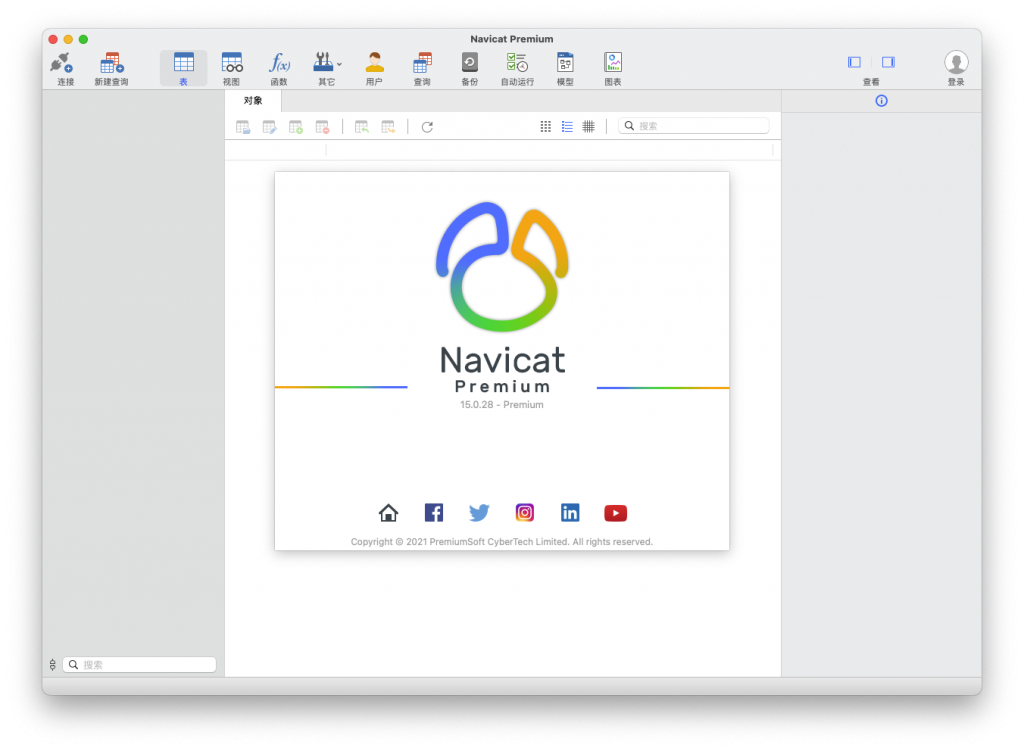The width and height of the screenshot is (1024, 751).
Task: Switch to the 对象 objects tab
Action: tap(253, 101)
